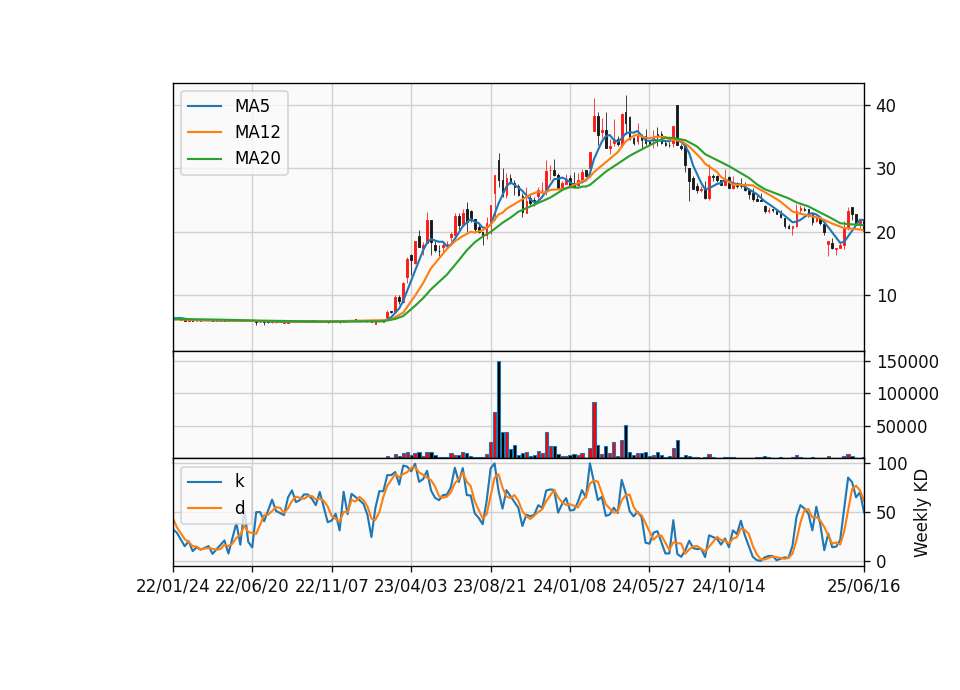Click the 22/01/24 date label
Viewport: 960px width, 690px height.
173,586
